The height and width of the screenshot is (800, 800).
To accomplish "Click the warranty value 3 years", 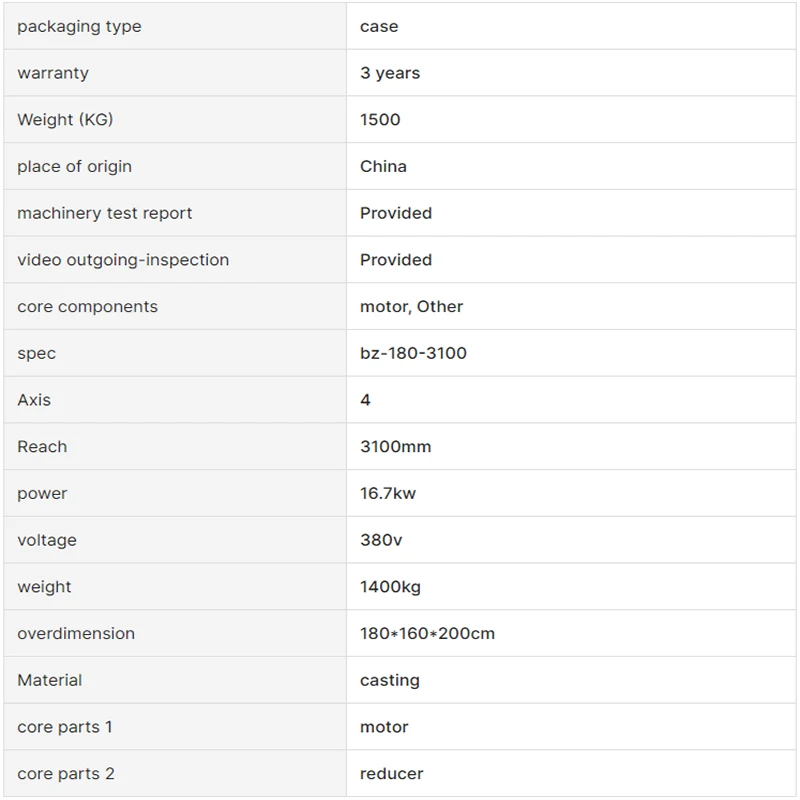I will 390,73.
